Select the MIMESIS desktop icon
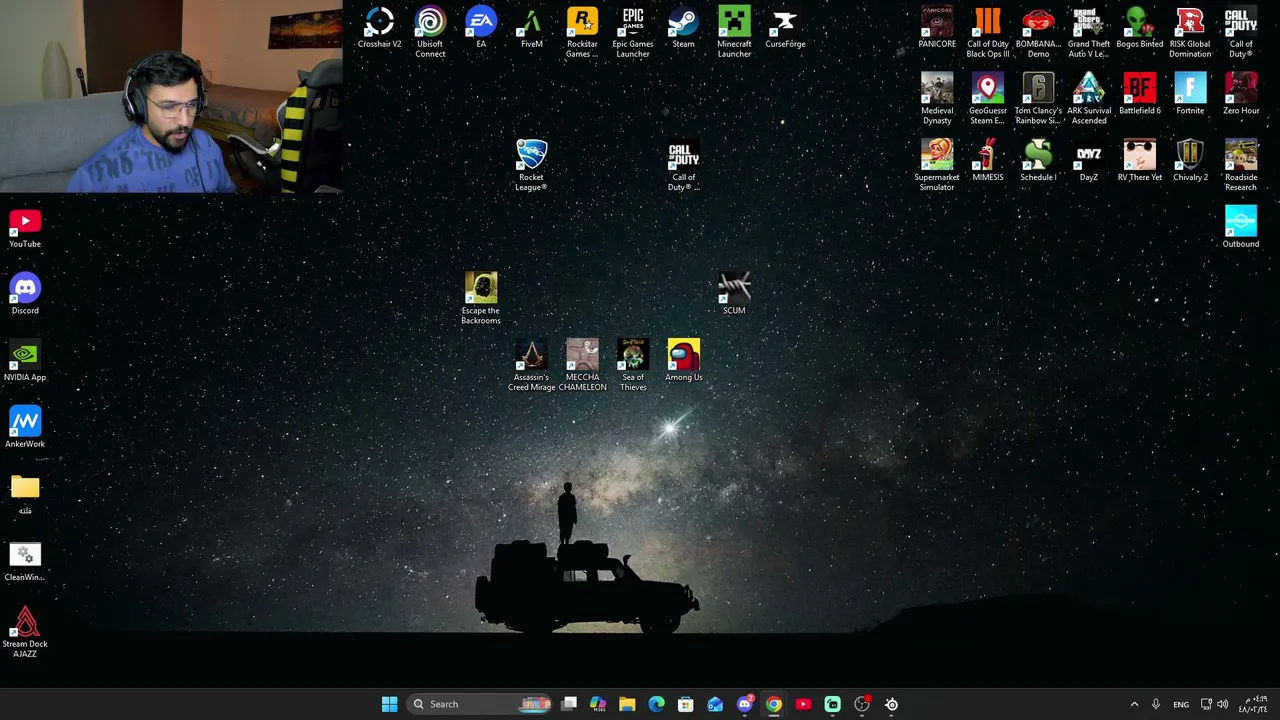The width and height of the screenshot is (1280, 720). tap(988, 161)
